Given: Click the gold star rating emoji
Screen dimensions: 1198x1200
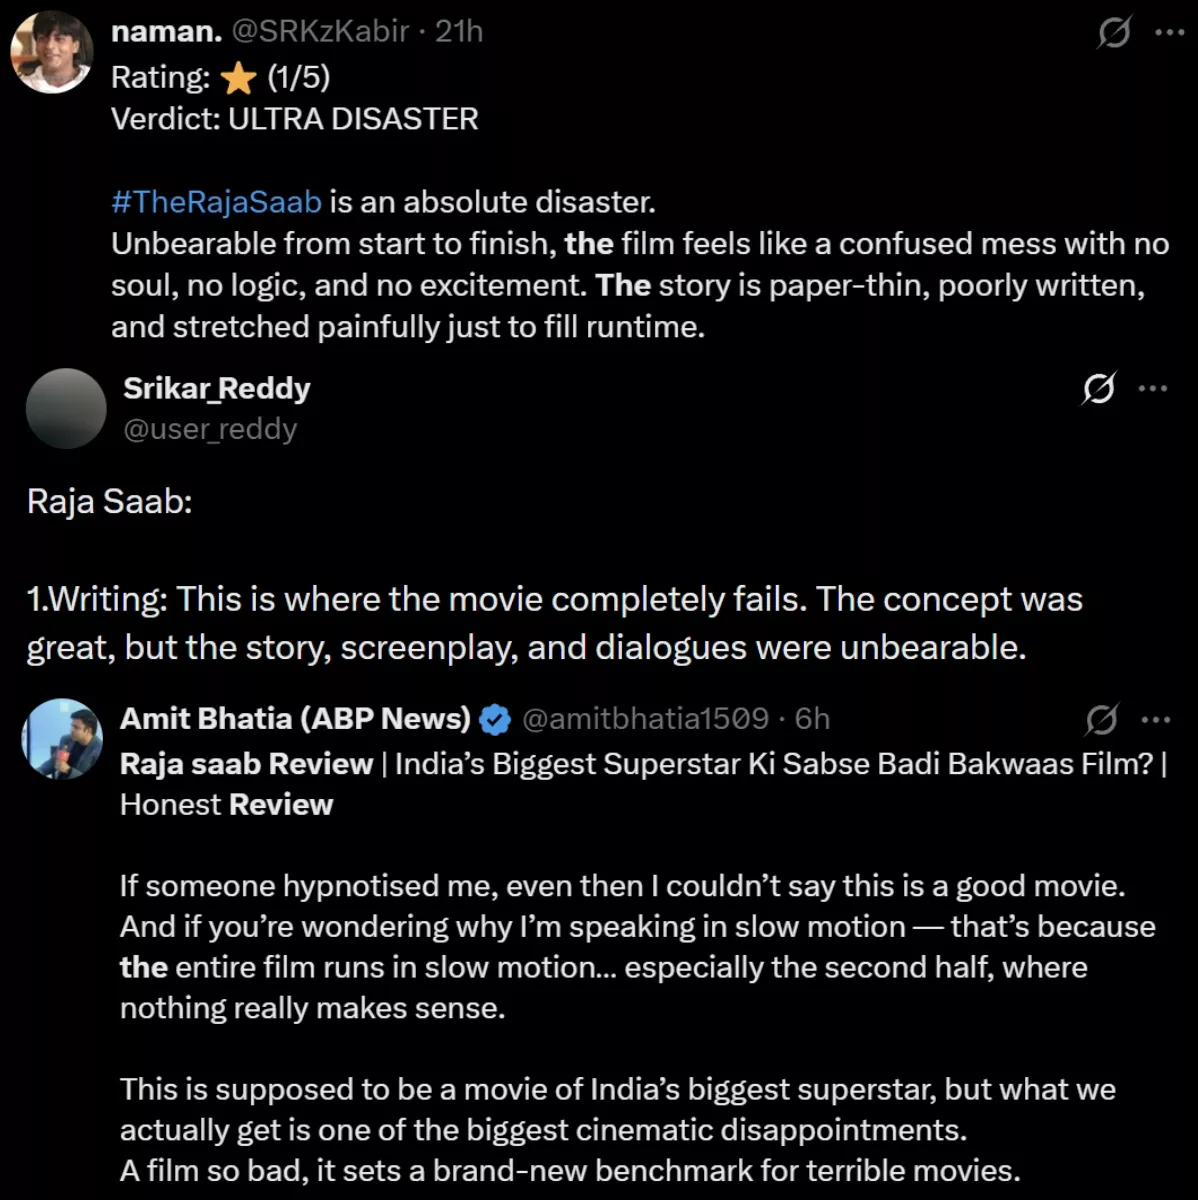Looking at the screenshot, I should pos(239,78).
